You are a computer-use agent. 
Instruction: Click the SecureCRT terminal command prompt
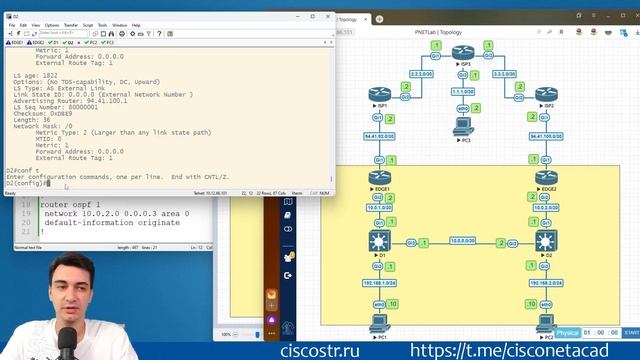(28, 183)
